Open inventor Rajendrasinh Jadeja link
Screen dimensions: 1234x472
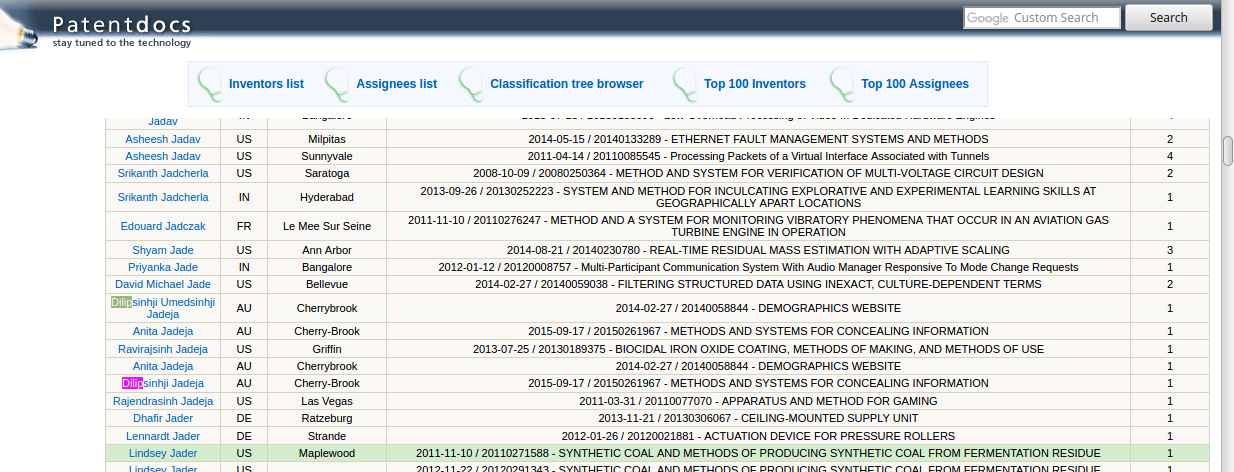[163, 401]
